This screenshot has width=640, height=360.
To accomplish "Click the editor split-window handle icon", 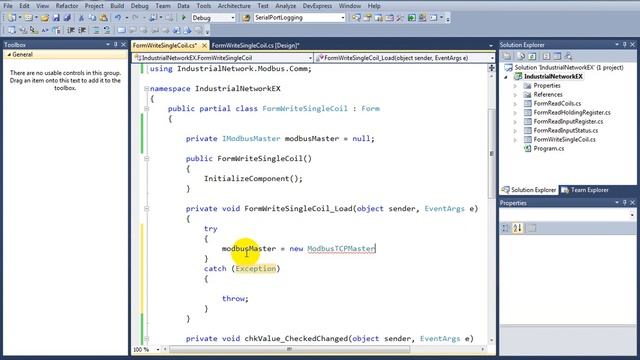I will click(x=491, y=68).
